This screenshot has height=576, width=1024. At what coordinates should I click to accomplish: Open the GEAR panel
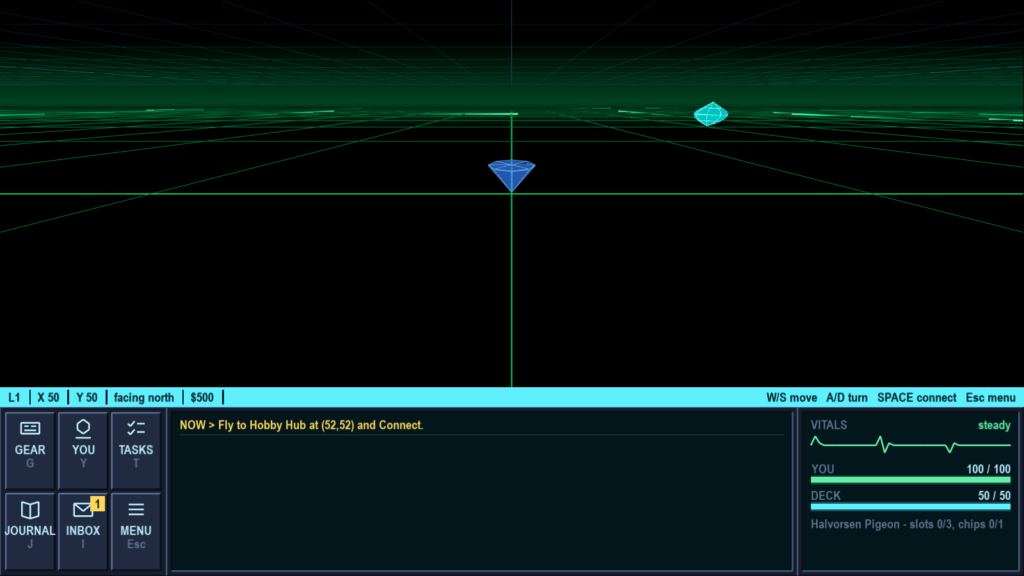[30, 450]
